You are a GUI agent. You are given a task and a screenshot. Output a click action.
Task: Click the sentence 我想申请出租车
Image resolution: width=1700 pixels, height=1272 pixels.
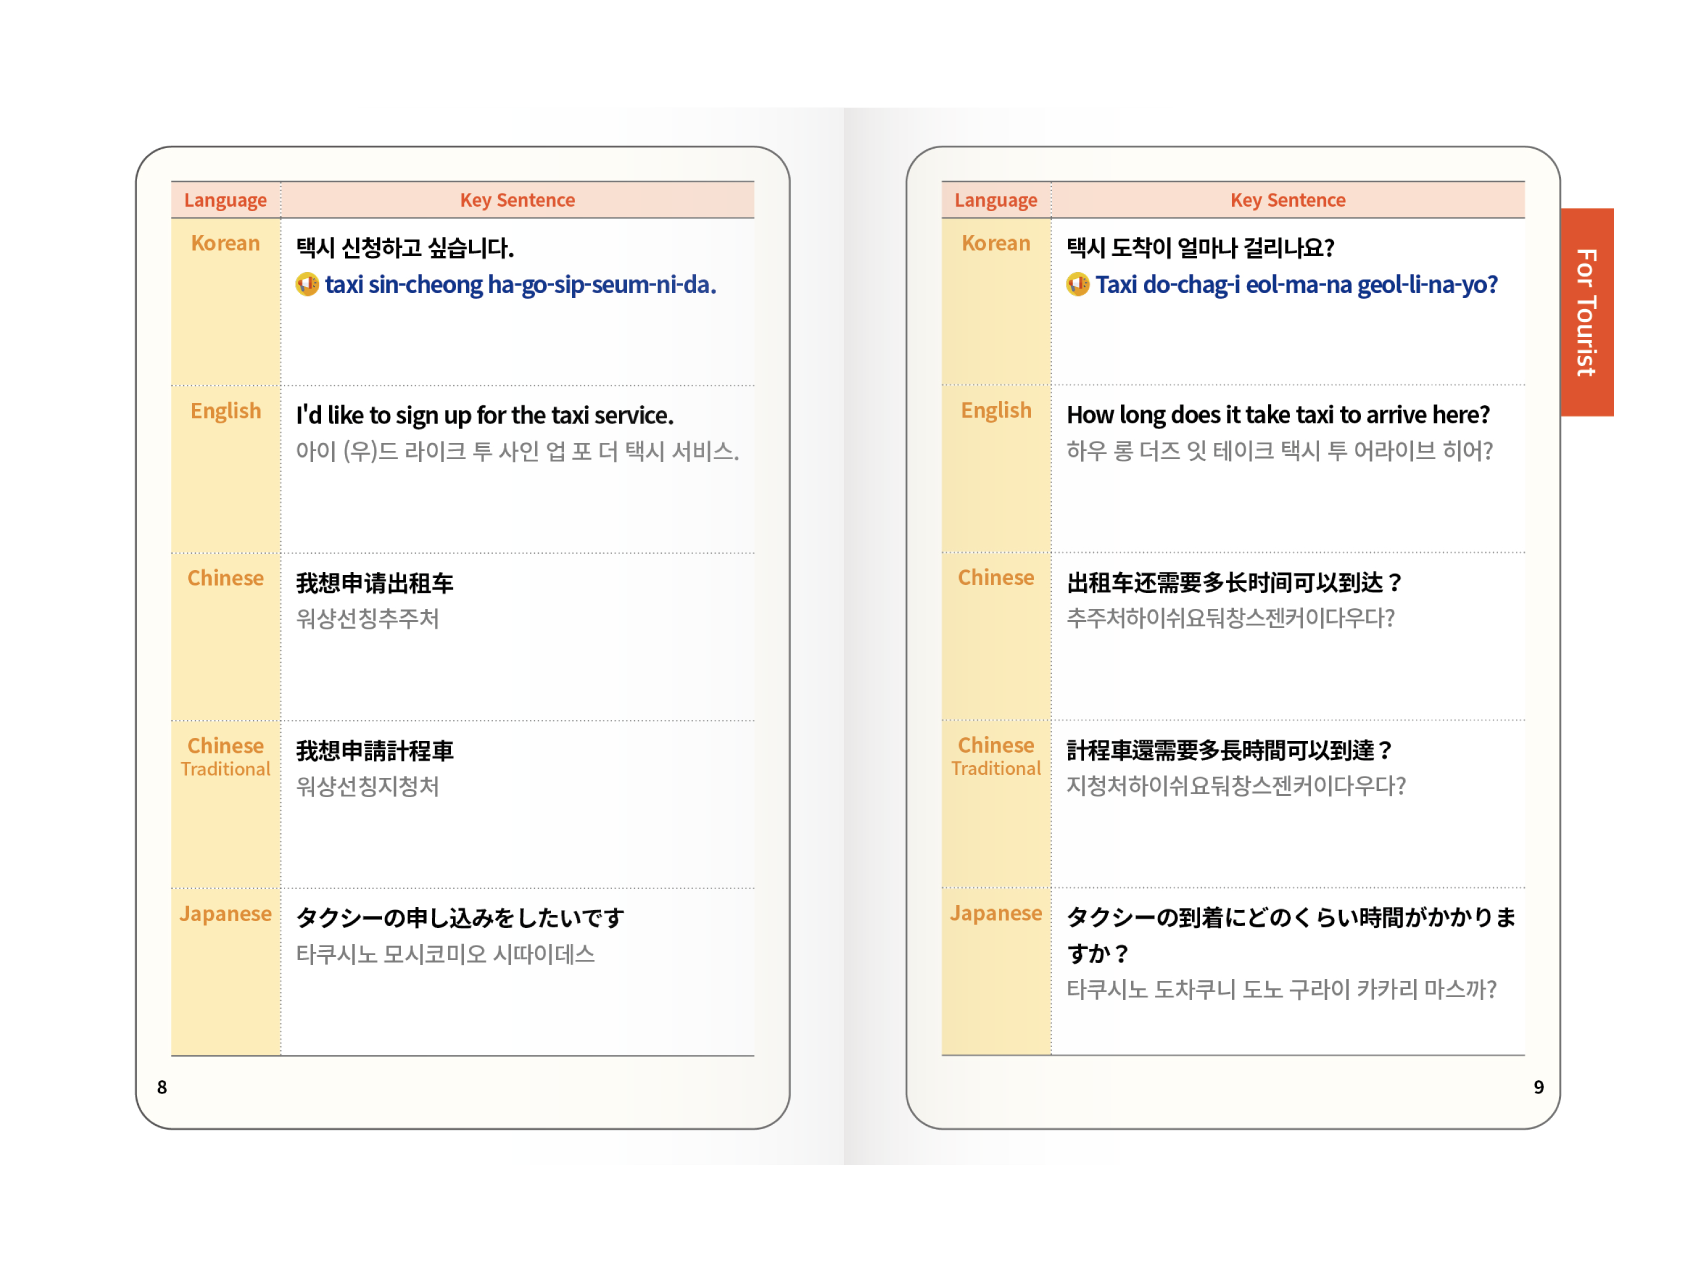pos(375,583)
